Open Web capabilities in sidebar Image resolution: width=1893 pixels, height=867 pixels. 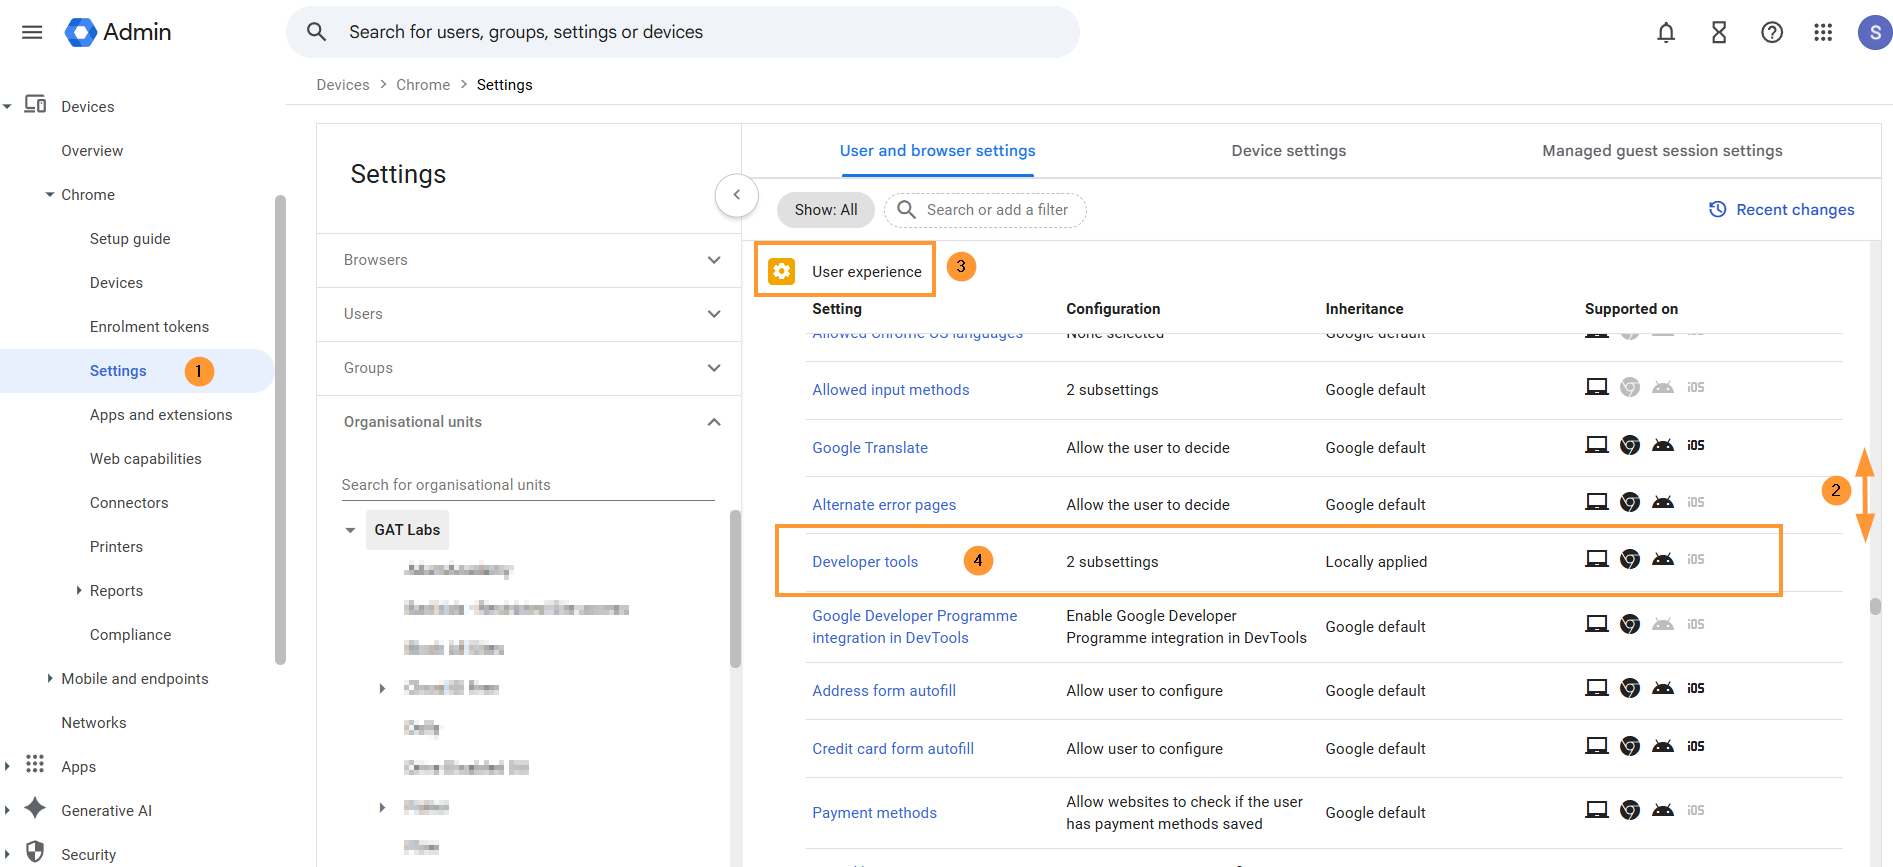[x=146, y=459]
